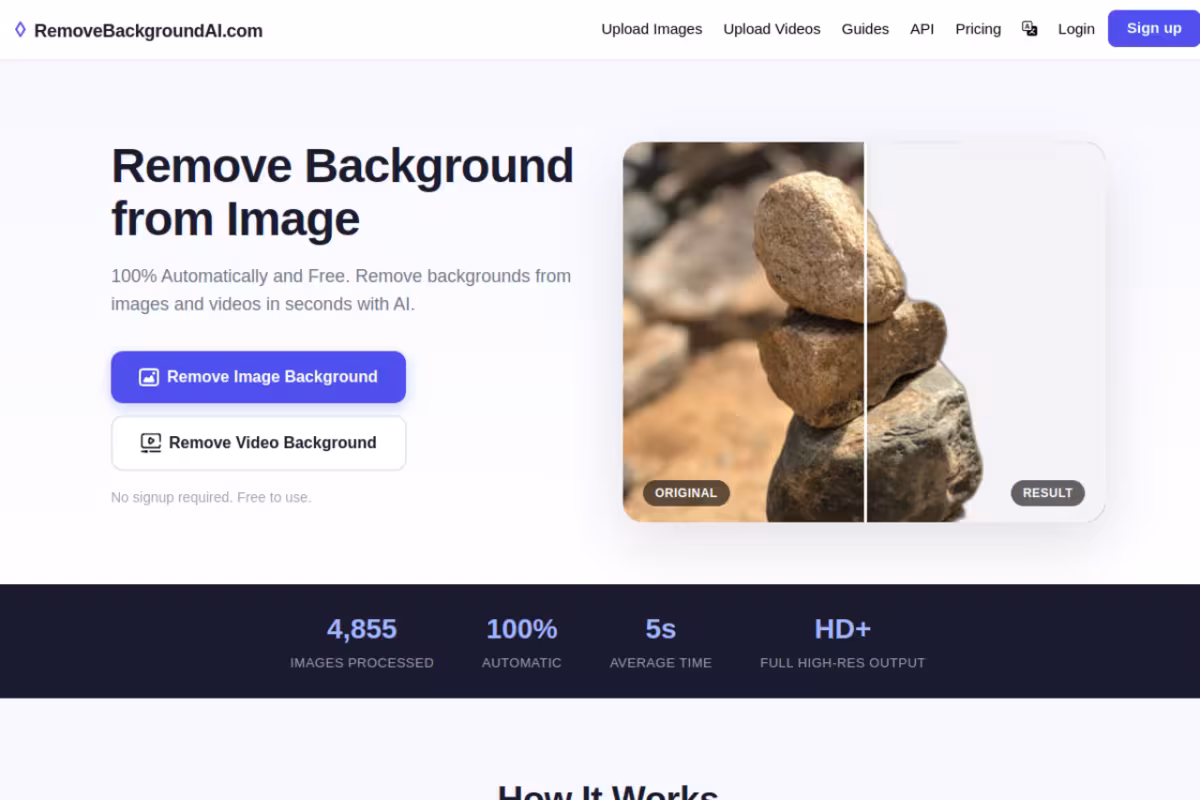Click the 5s average time stat
The width and height of the screenshot is (1200, 800).
661,642
